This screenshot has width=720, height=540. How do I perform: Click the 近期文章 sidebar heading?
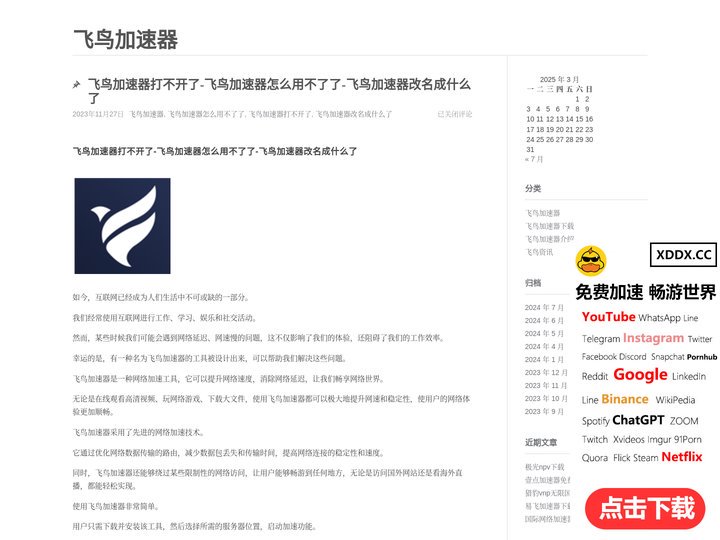pyautogui.click(x=541, y=442)
